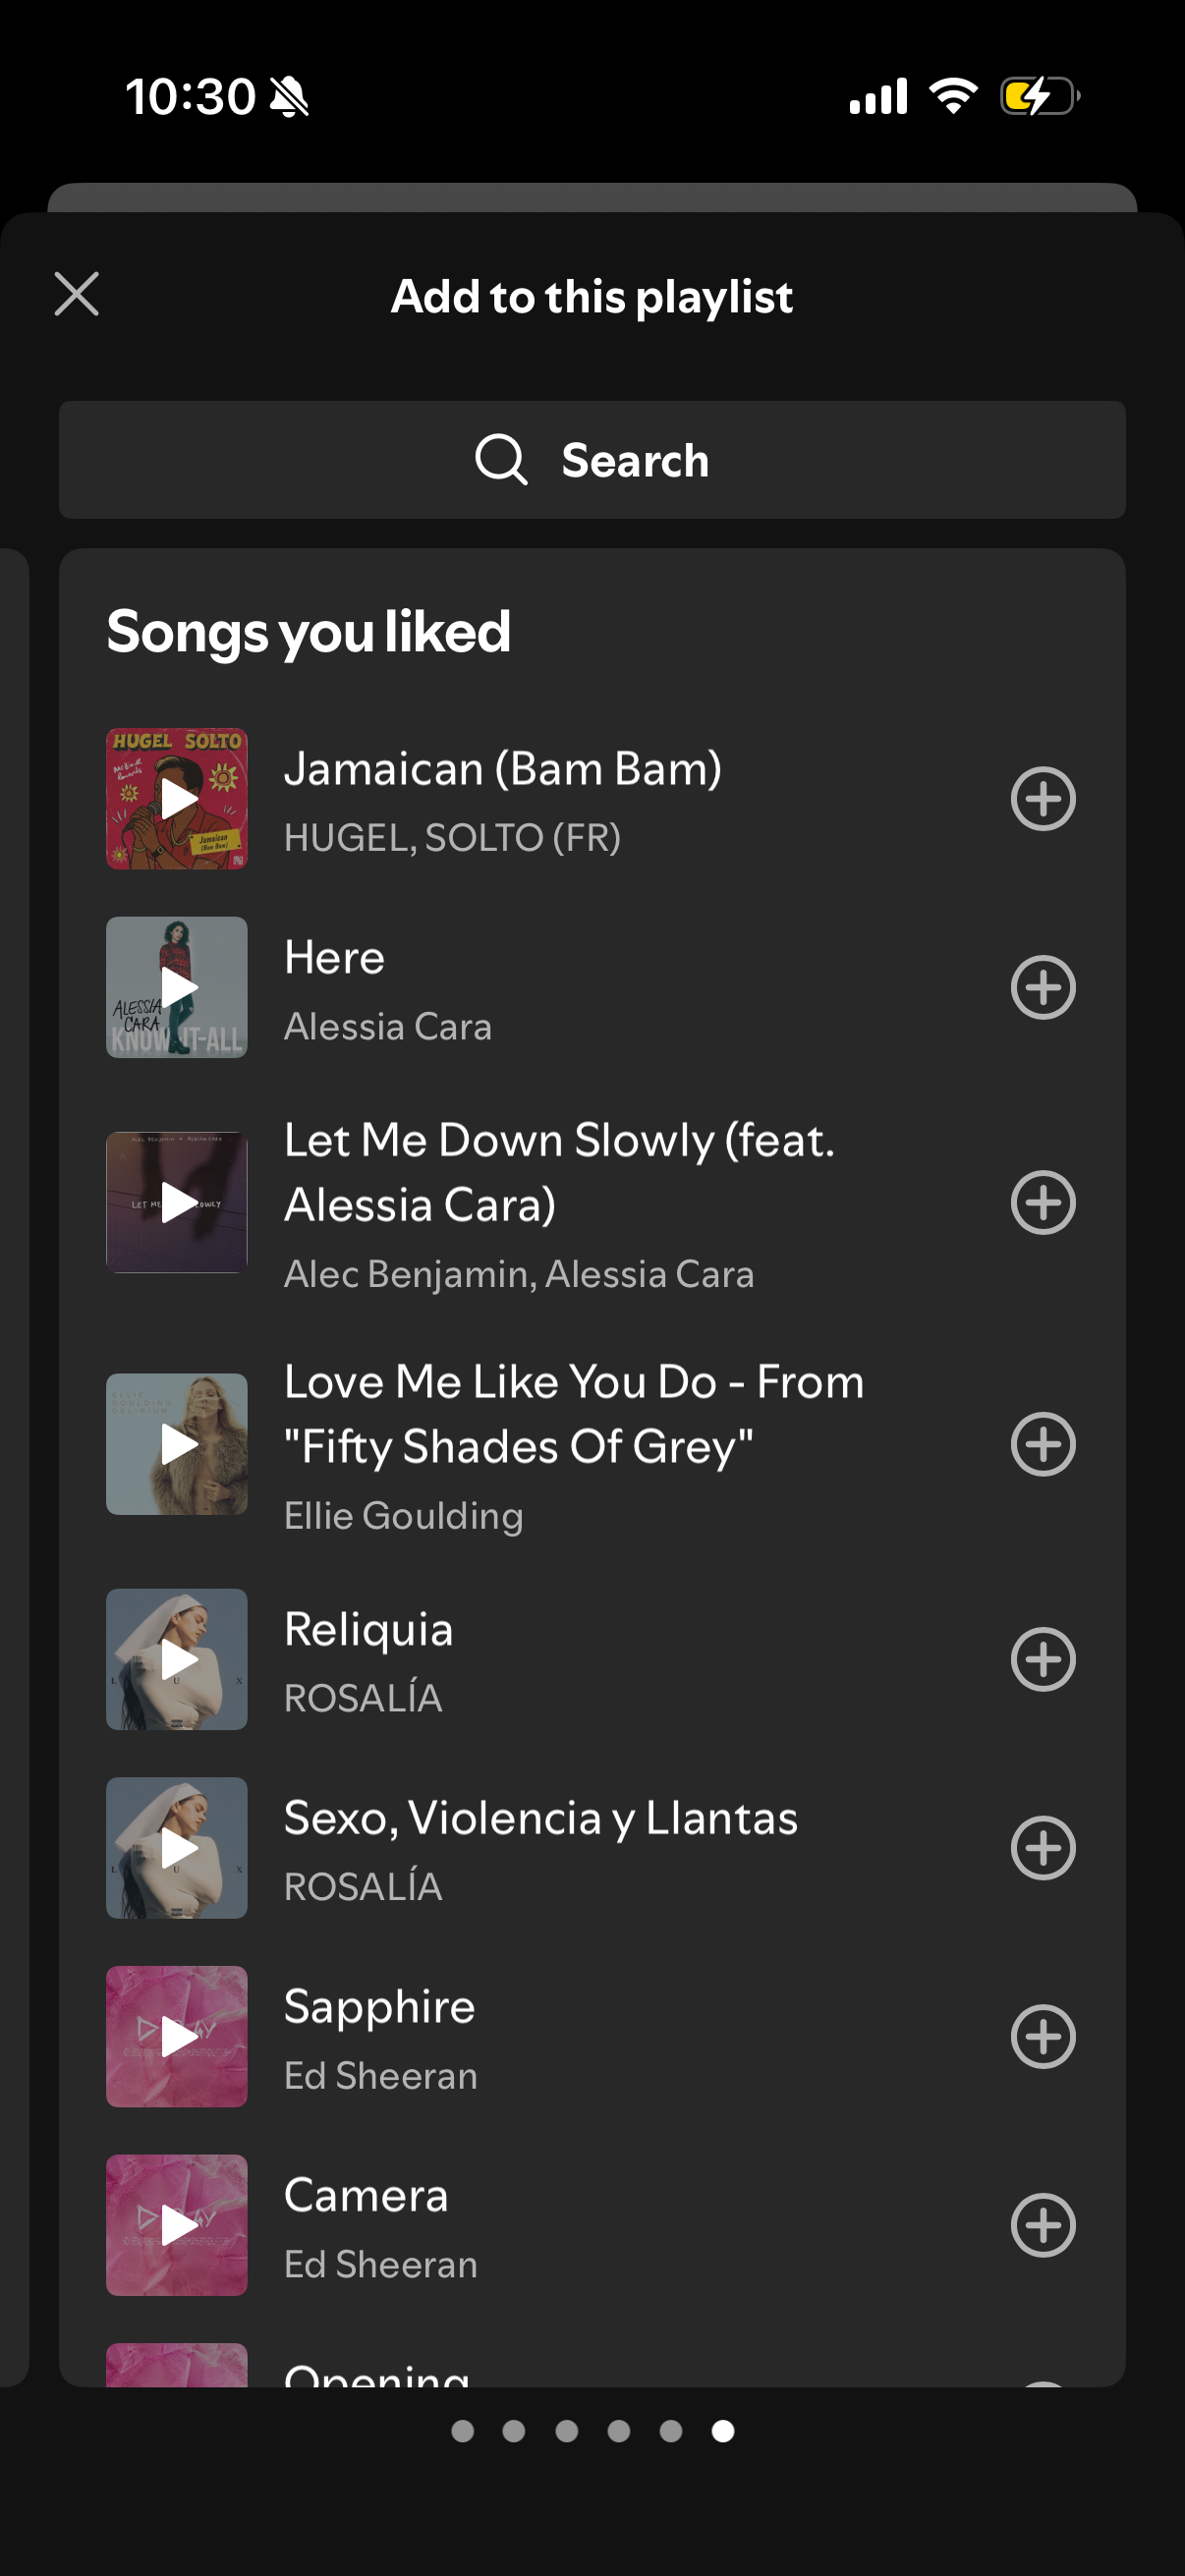Add "Sexo, Violencia y Llantas" to playlist
This screenshot has height=2576, width=1185.
pyautogui.click(x=1043, y=1849)
